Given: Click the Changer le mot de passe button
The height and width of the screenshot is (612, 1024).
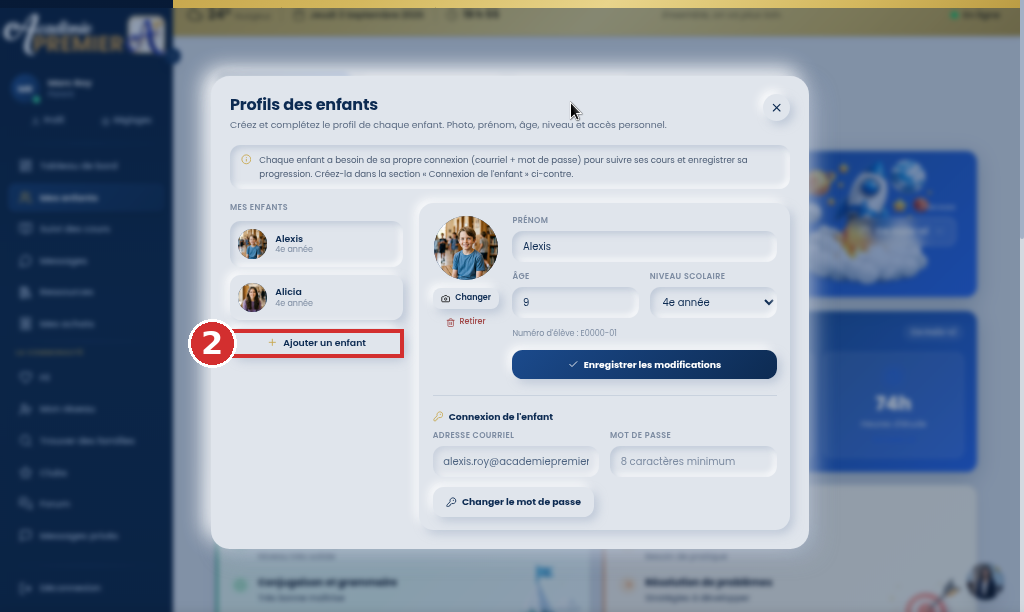Looking at the screenshot, I should click(513, 502).
